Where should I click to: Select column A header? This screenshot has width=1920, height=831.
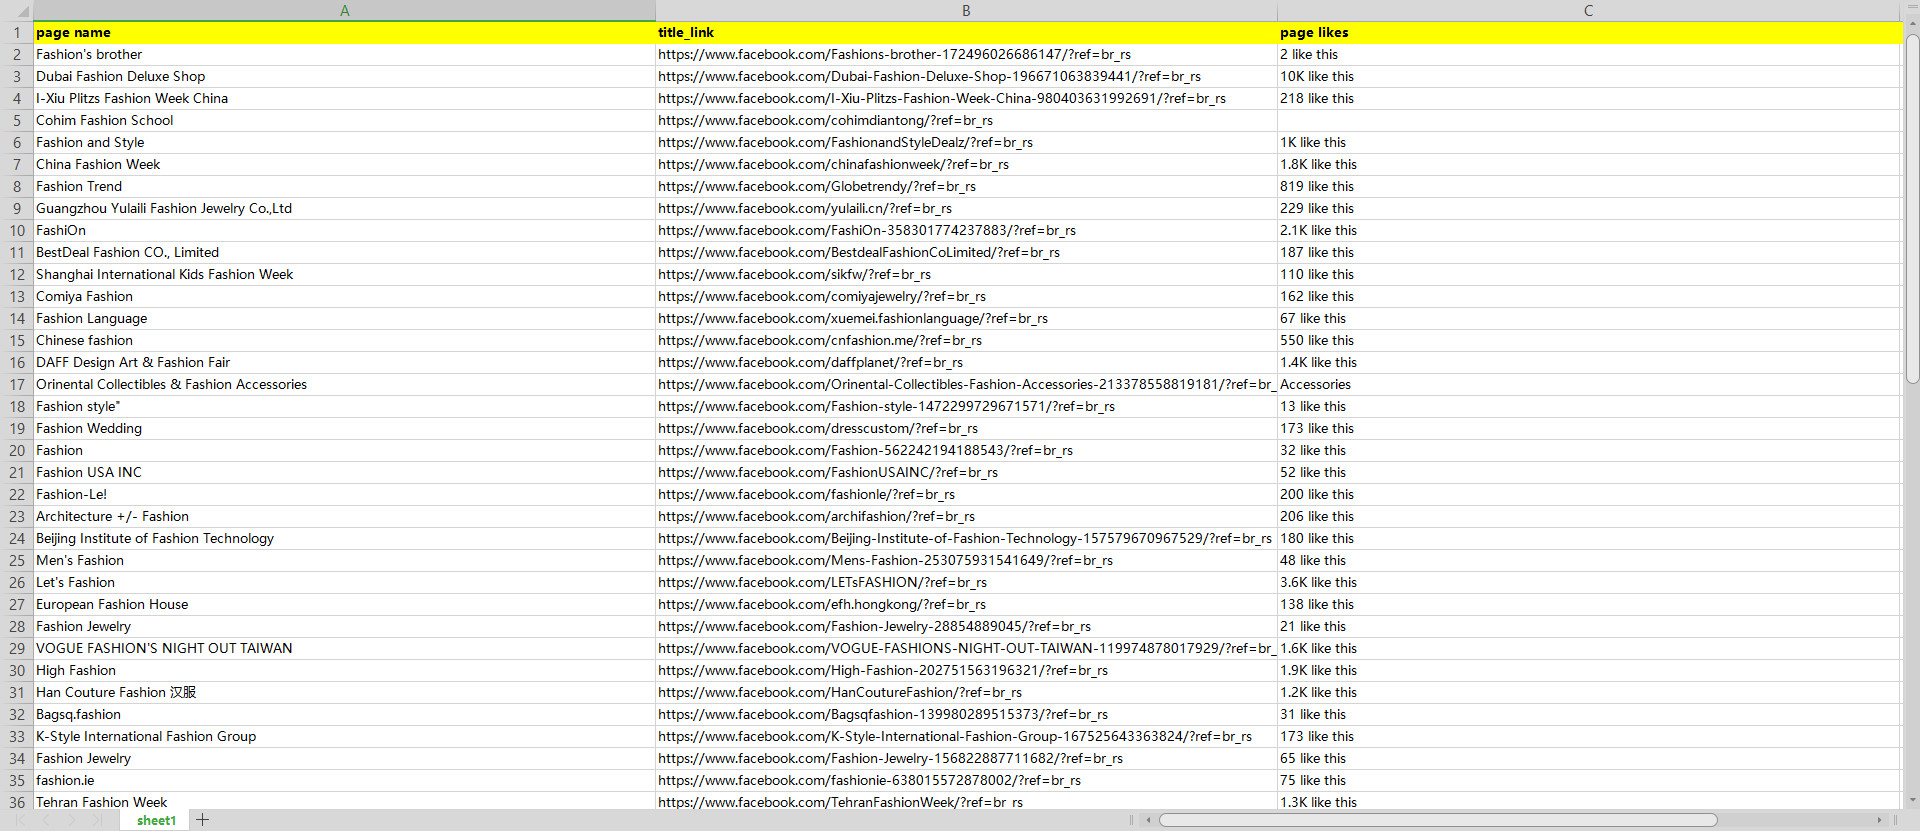[344, 11]
